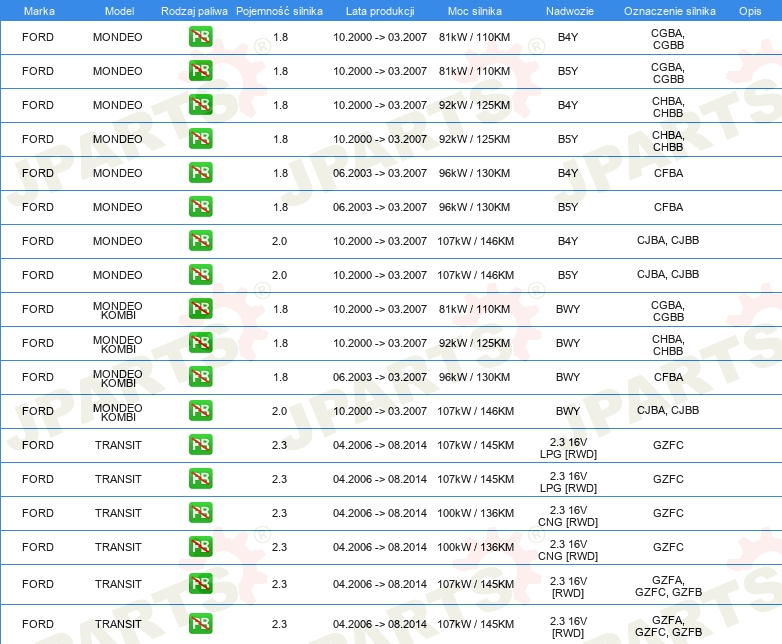Click petrol fuel icon in Mondeo 92kW B5Y row

(200, 139)
